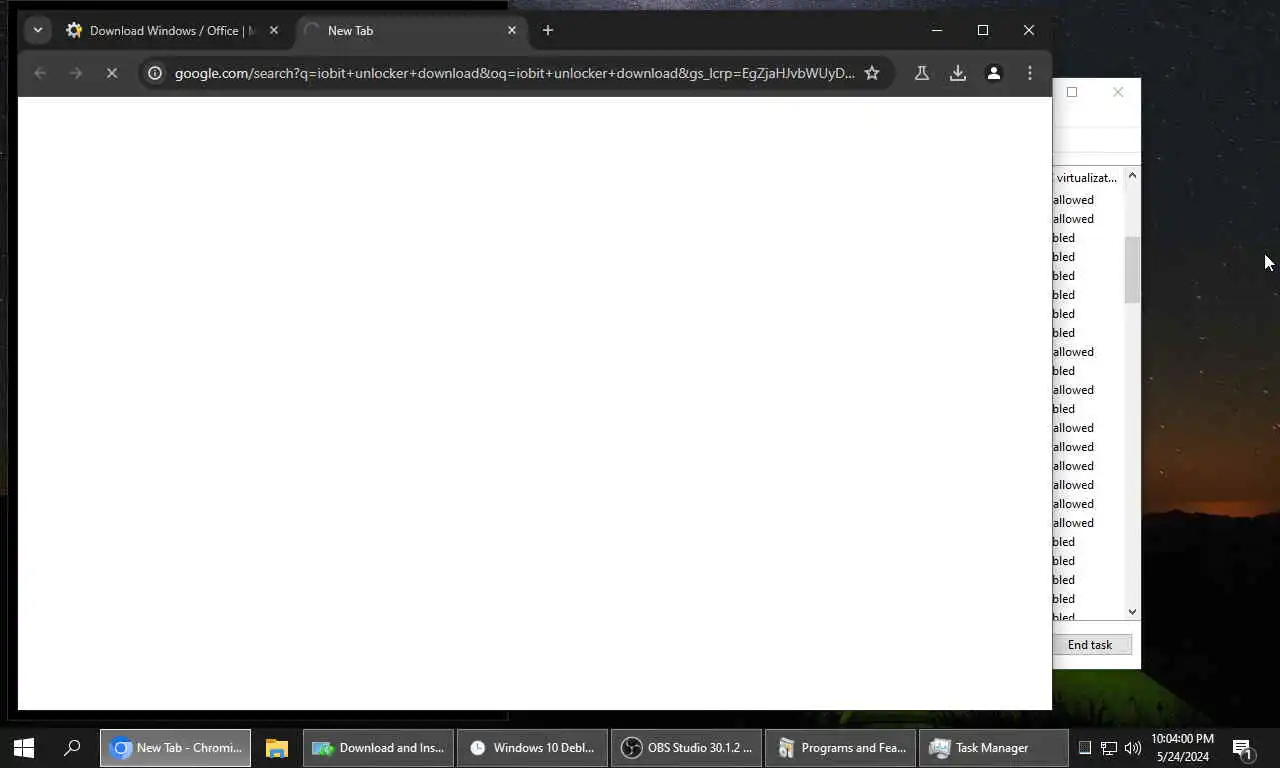
Task: Open clock showing 10:04:00 PM
Action: pos(1183,748)
